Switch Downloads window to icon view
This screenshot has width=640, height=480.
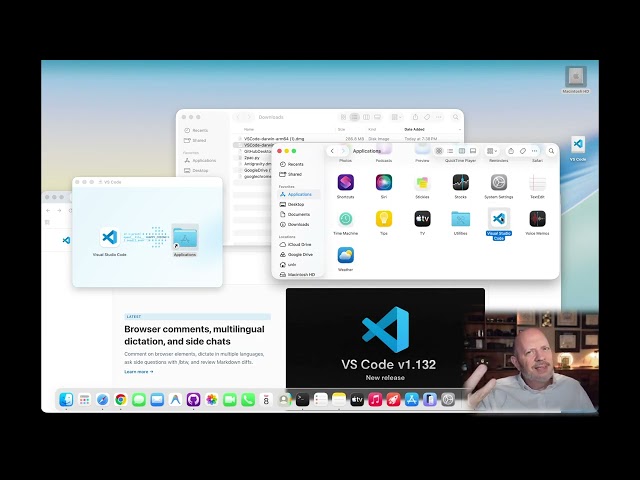(343, 117)
